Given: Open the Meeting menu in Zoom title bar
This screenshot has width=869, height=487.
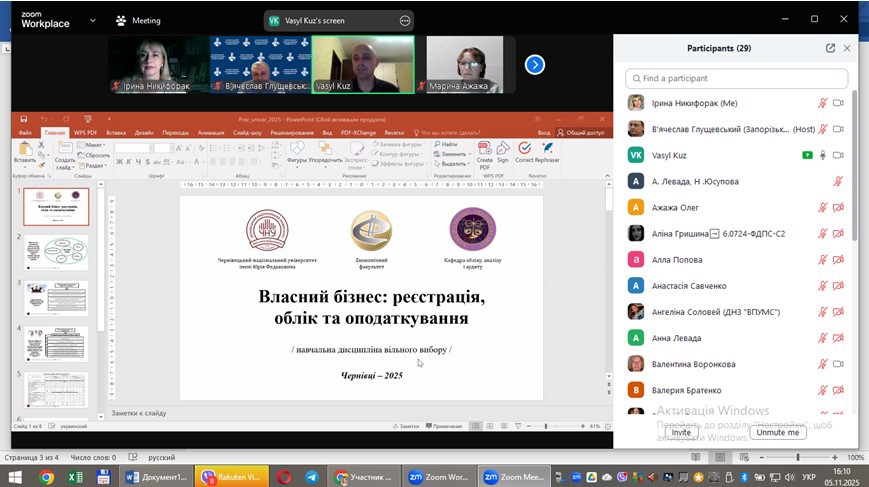Looking at the screenshot, I should [138, 20].
